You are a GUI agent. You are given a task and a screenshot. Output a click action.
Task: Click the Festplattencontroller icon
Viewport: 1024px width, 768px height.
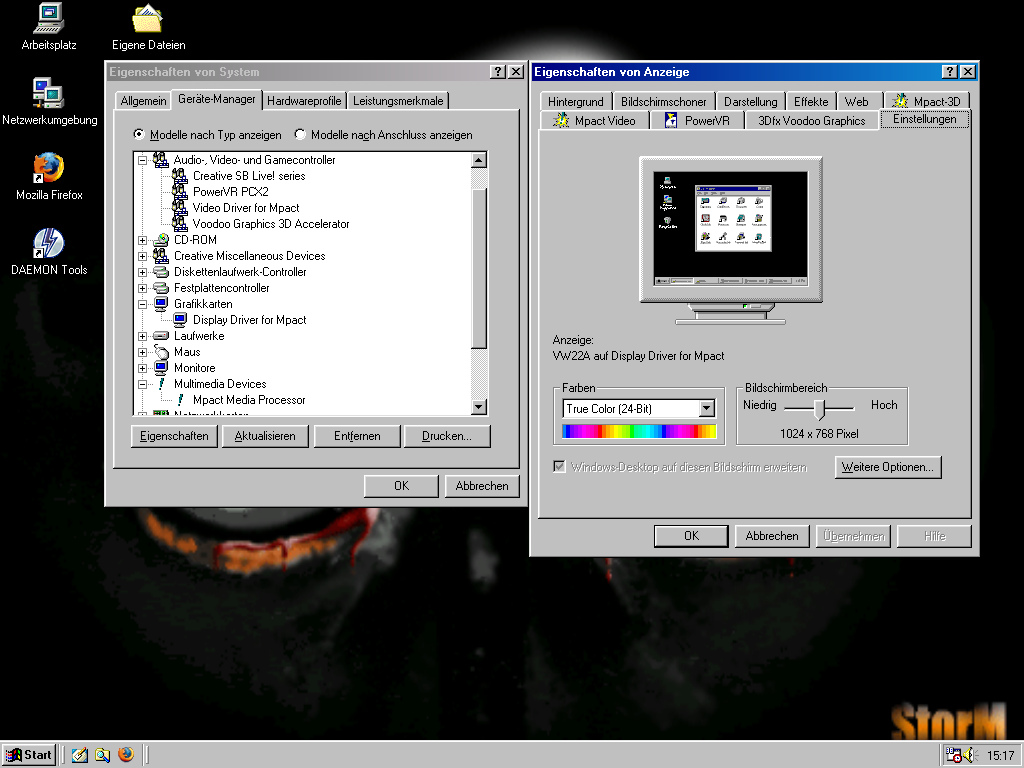coord(161,287)
